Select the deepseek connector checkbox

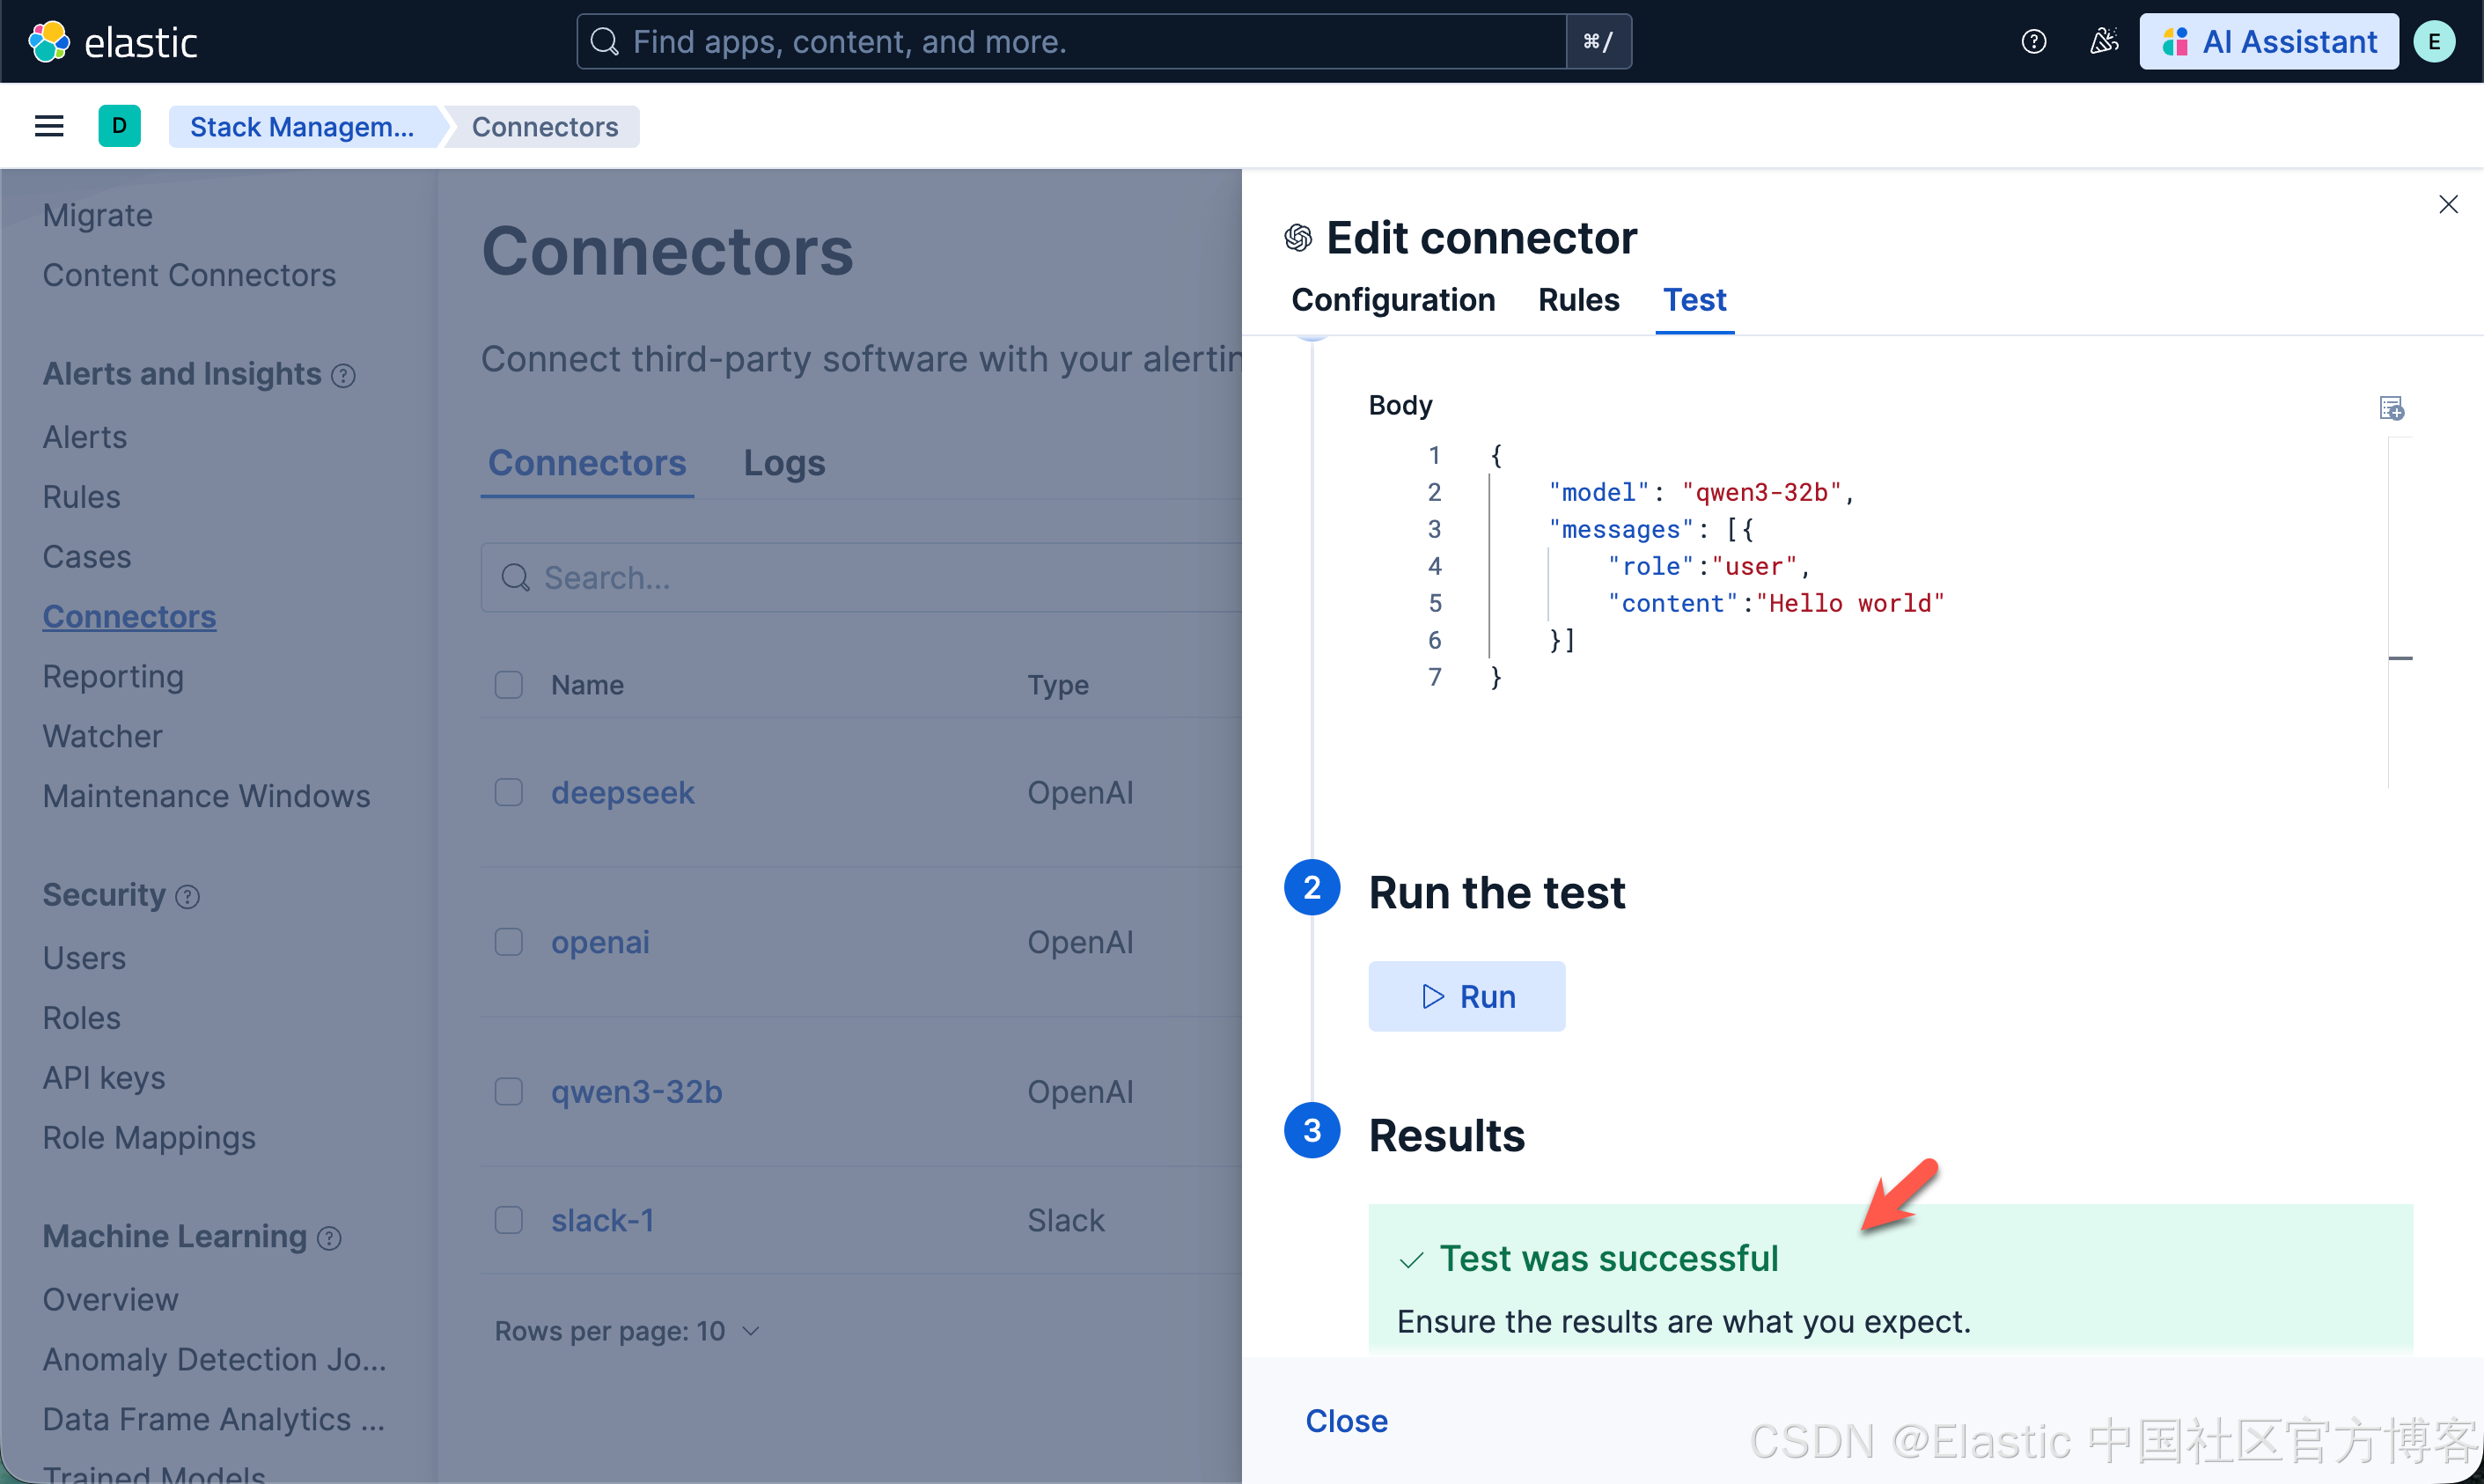tap(509, 793)
